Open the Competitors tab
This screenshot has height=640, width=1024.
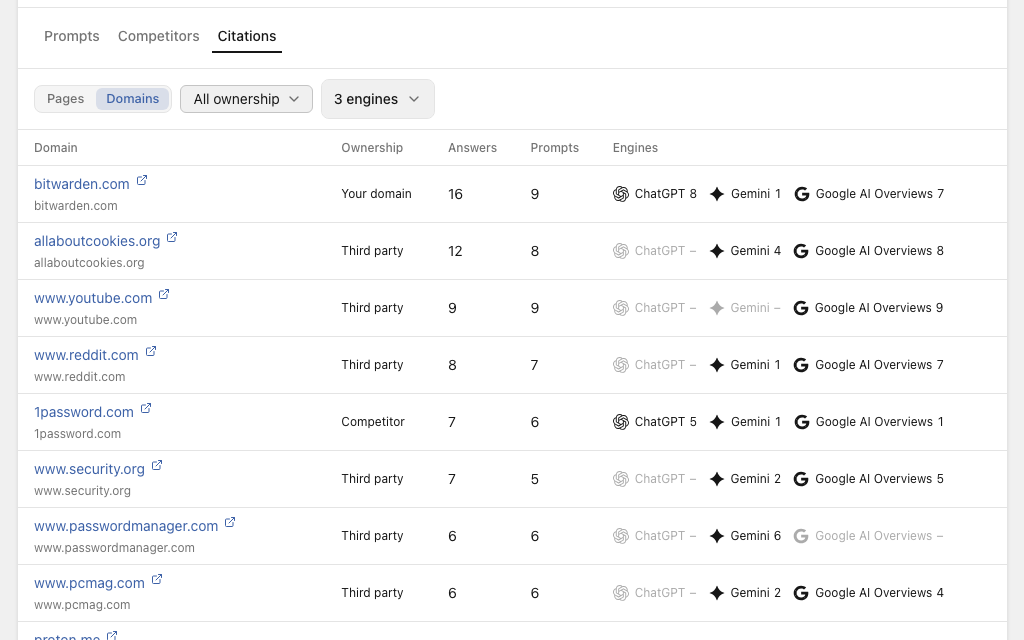[159, 36]
